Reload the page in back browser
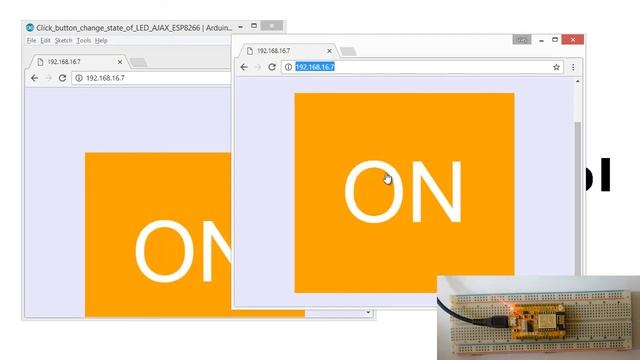Image resolution: width=640 pixels, height=360 pixels. click(x=62, y=78)
